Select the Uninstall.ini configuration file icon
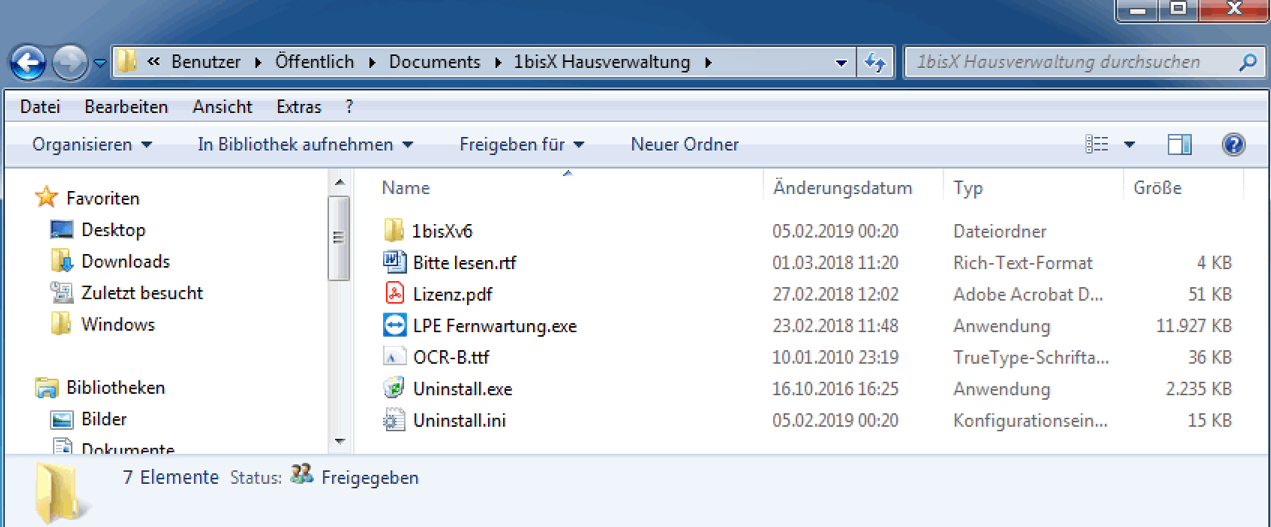The height and width of the screenshot is (527, 1271). click(x=394, y=421)
